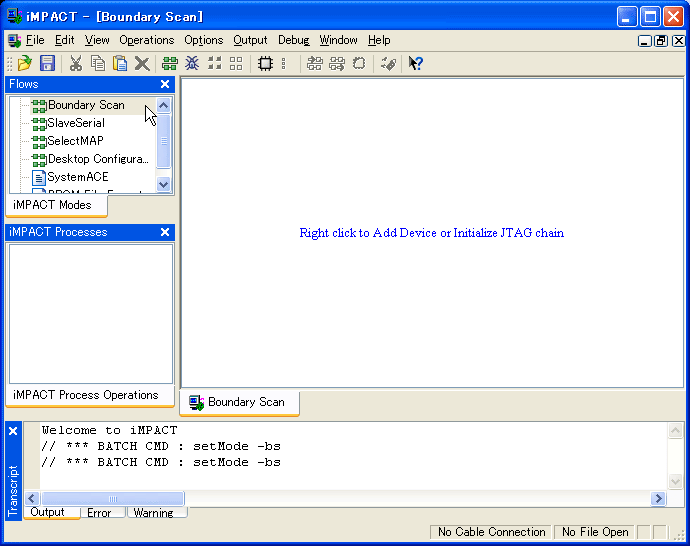Viewport: 690px width, 546px height.
Task: Click transcript horizontal scroll right arrow
Action: click(x=658, y=499)
